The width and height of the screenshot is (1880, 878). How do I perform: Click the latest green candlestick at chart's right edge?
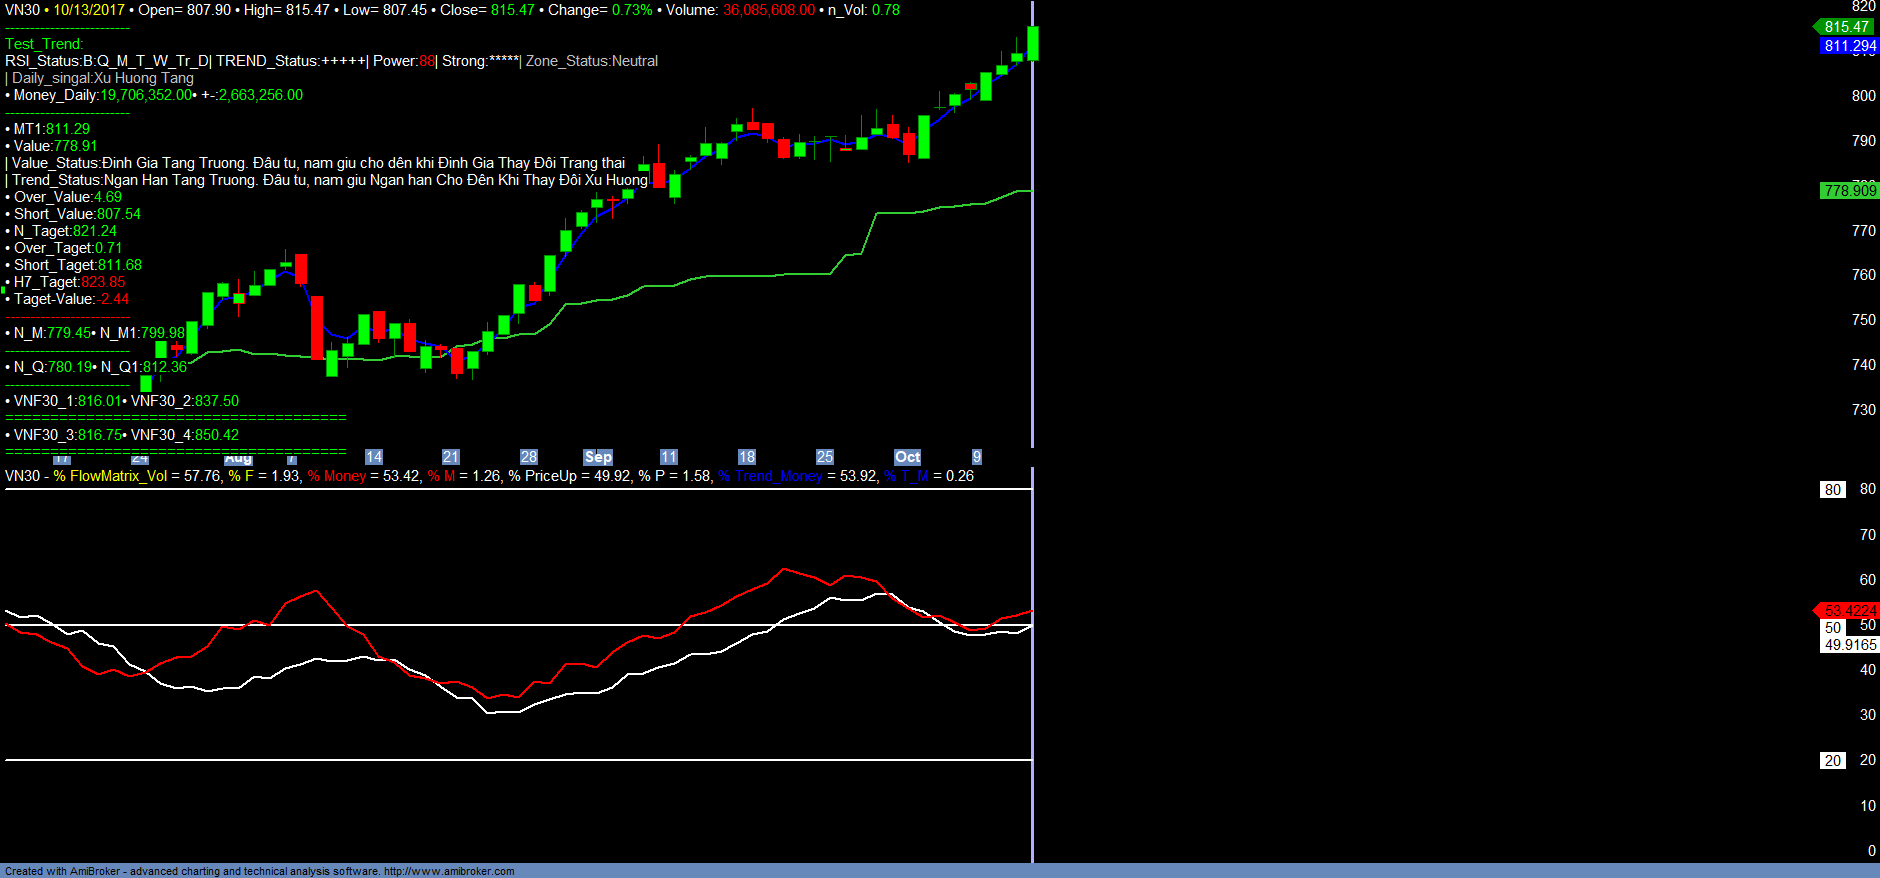pos(1032,44)
